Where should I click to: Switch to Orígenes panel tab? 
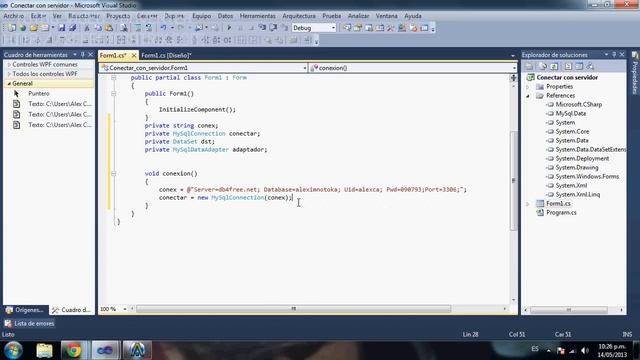[x=25, y=310]
